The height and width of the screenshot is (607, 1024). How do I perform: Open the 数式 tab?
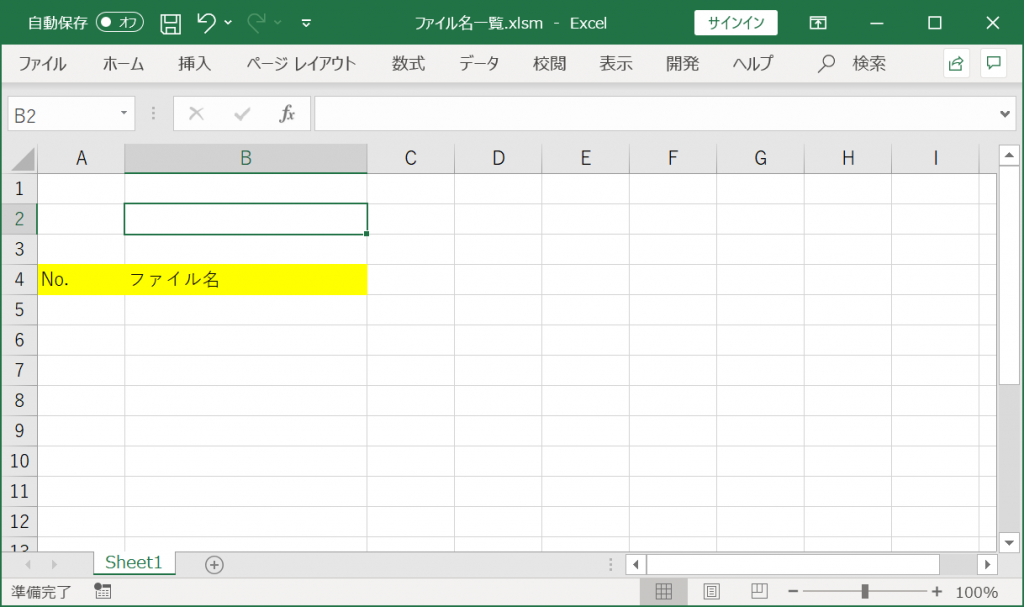pos(408,63)
